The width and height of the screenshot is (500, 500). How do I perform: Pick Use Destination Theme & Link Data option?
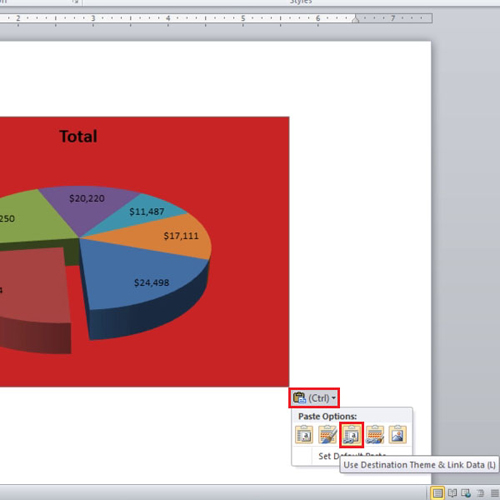coord(351,434)
